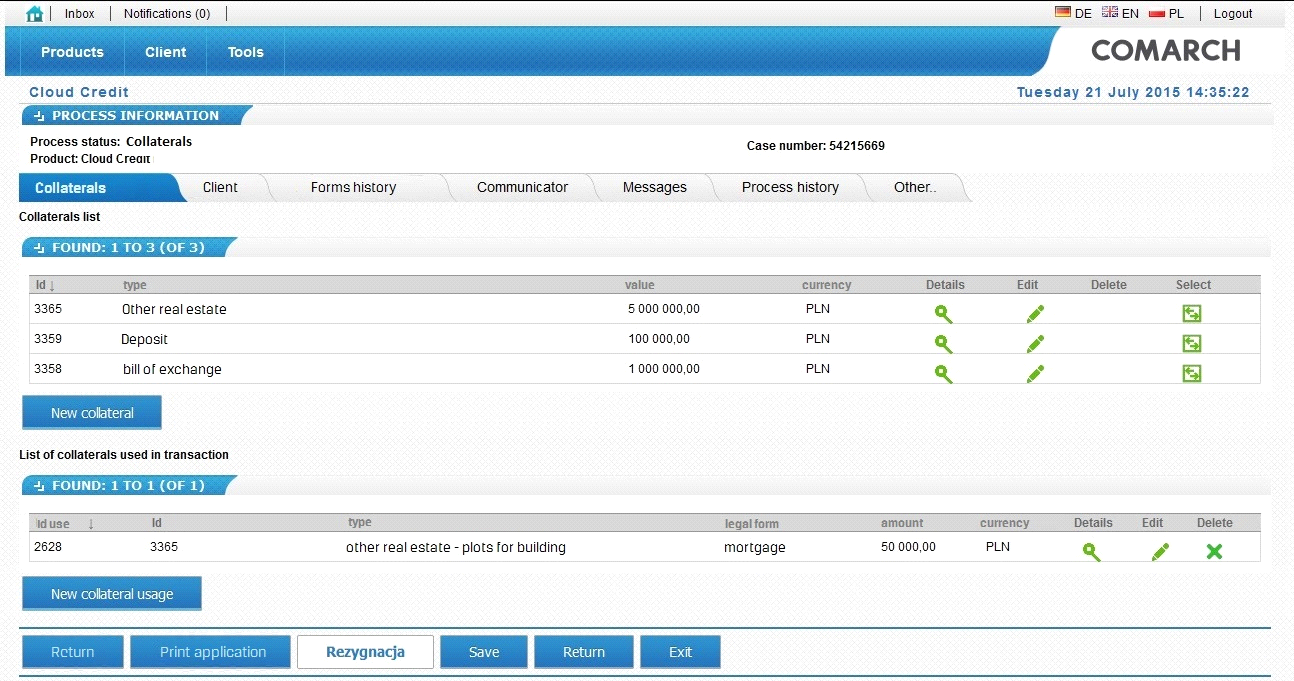The image size is (1294, 681).
Task: Select collateral 3365 for the transaction
Action: (x=1191, y=313)
